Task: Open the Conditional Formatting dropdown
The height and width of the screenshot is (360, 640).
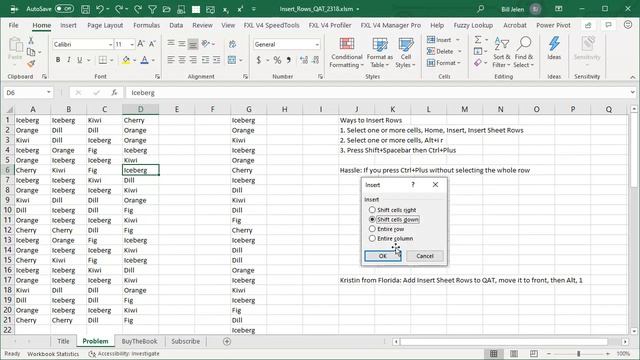Action: coord(347,52)
